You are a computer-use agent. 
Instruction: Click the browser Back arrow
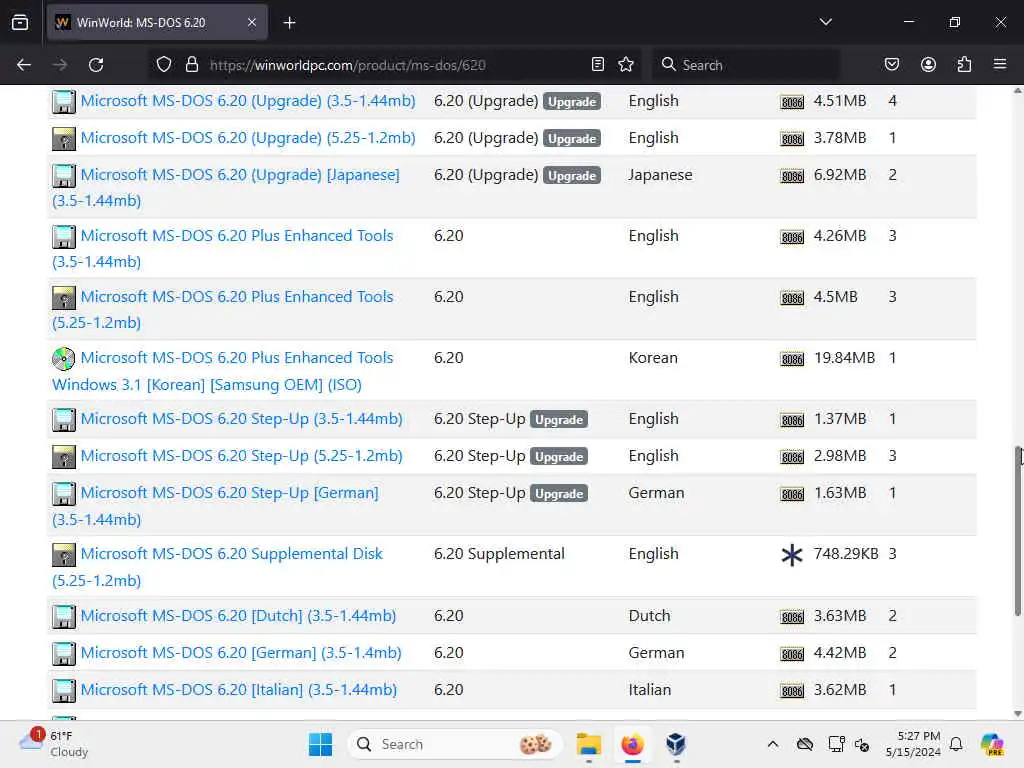(24, 65)
